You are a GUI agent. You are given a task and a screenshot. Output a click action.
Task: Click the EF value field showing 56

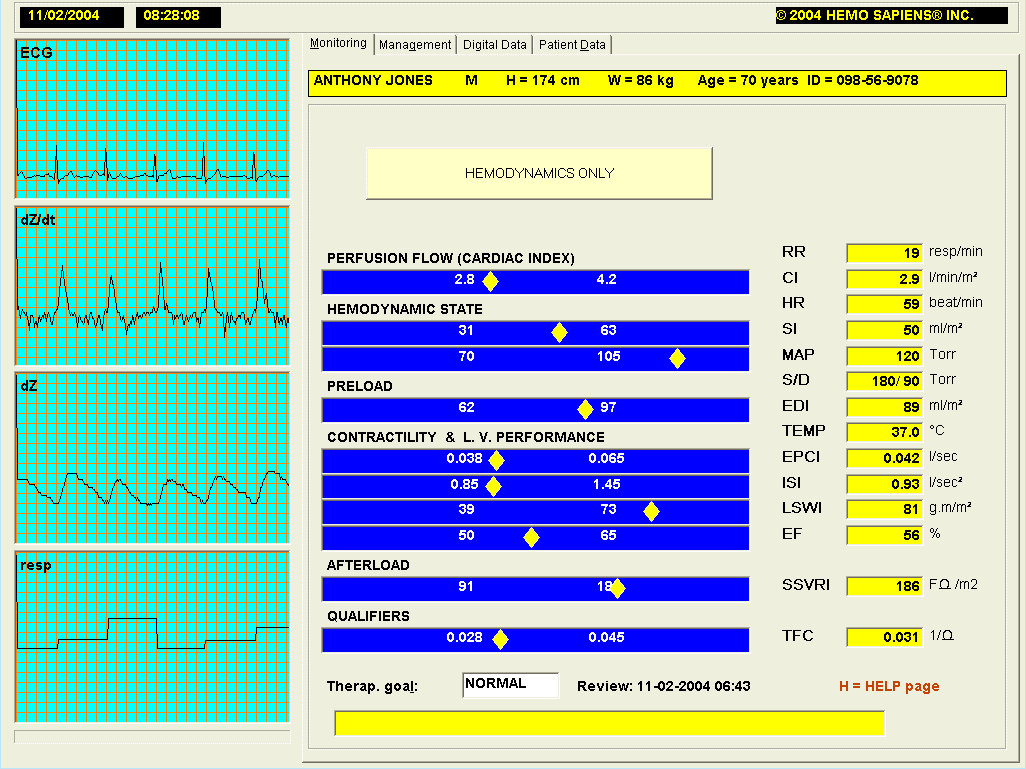pyautogui.click(x=884, y=535)
